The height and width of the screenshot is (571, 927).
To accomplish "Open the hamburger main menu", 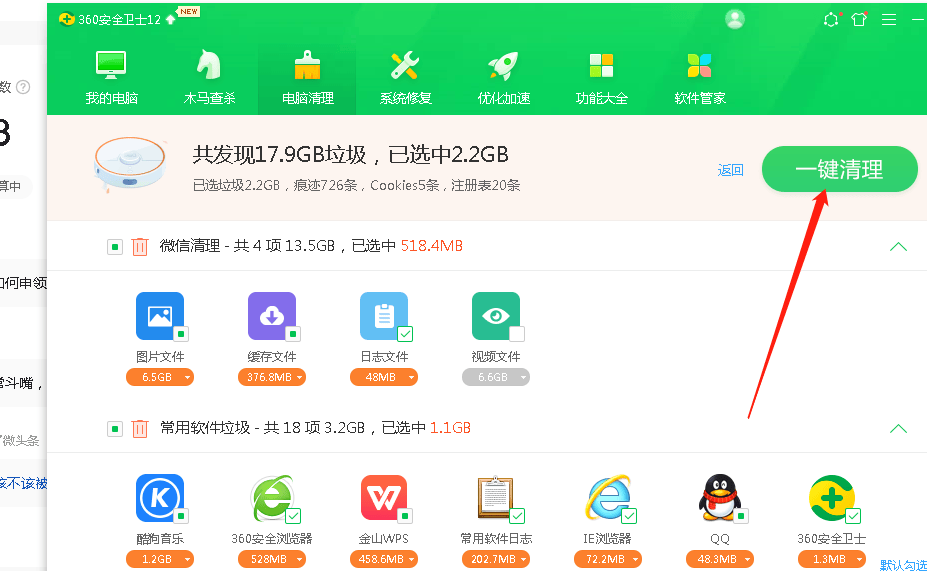I will tap(888, 19).
